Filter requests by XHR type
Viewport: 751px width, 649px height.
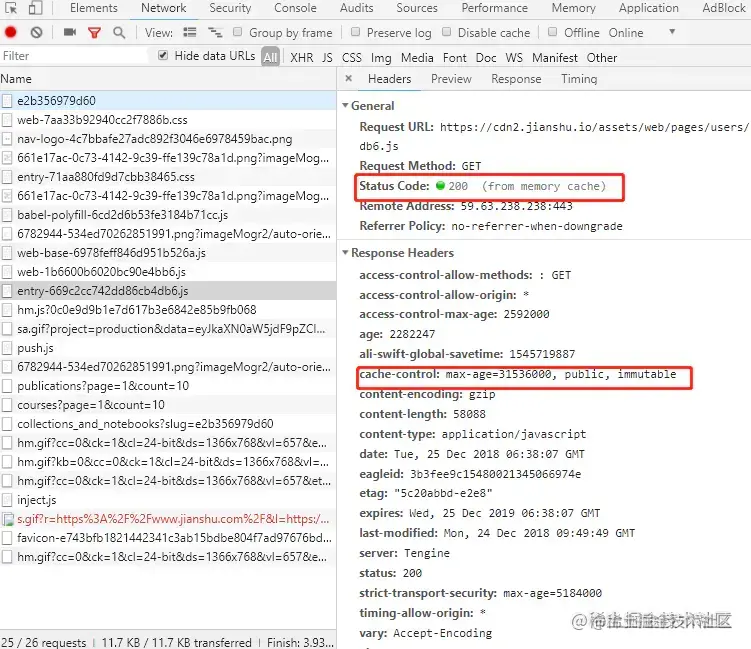(x=302, y=57)
